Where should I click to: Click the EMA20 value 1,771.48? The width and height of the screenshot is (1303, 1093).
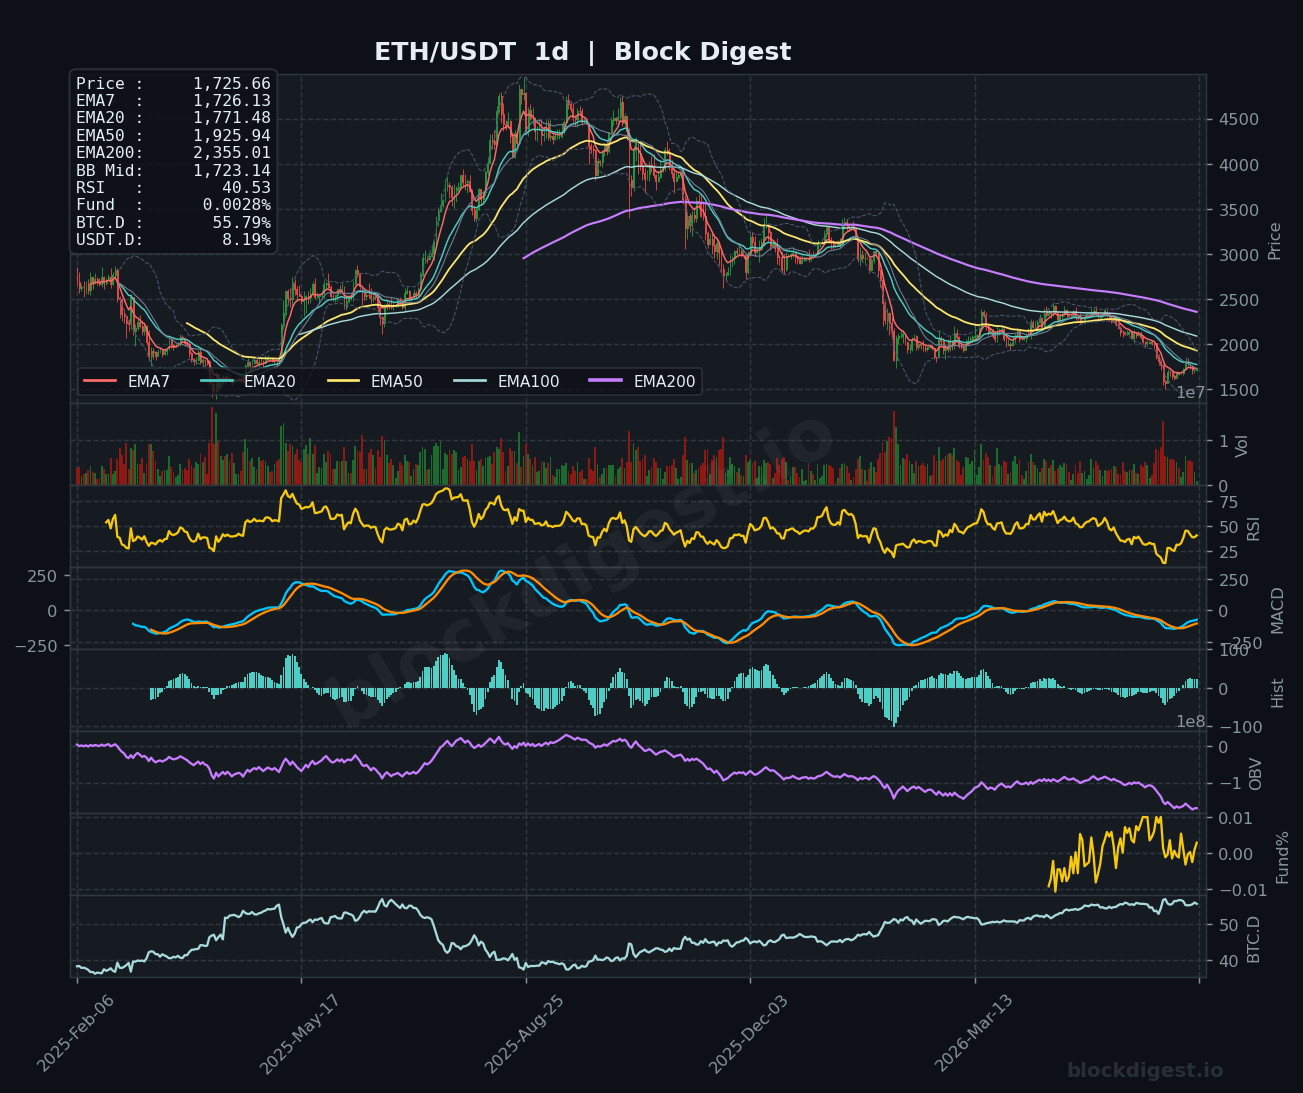(x=232, y=118)
